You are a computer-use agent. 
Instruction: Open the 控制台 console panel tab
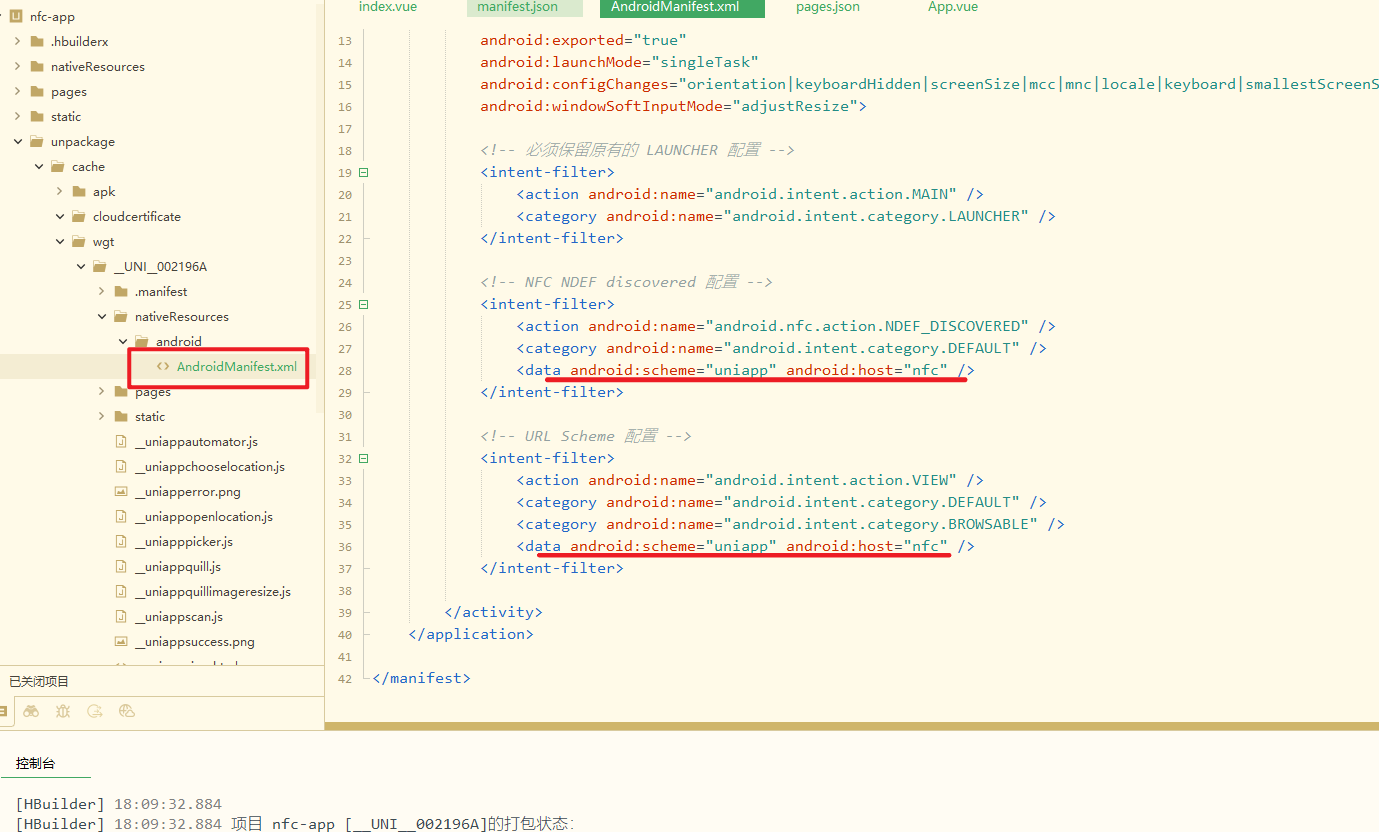pyautogui.click(x=35, y=763)
